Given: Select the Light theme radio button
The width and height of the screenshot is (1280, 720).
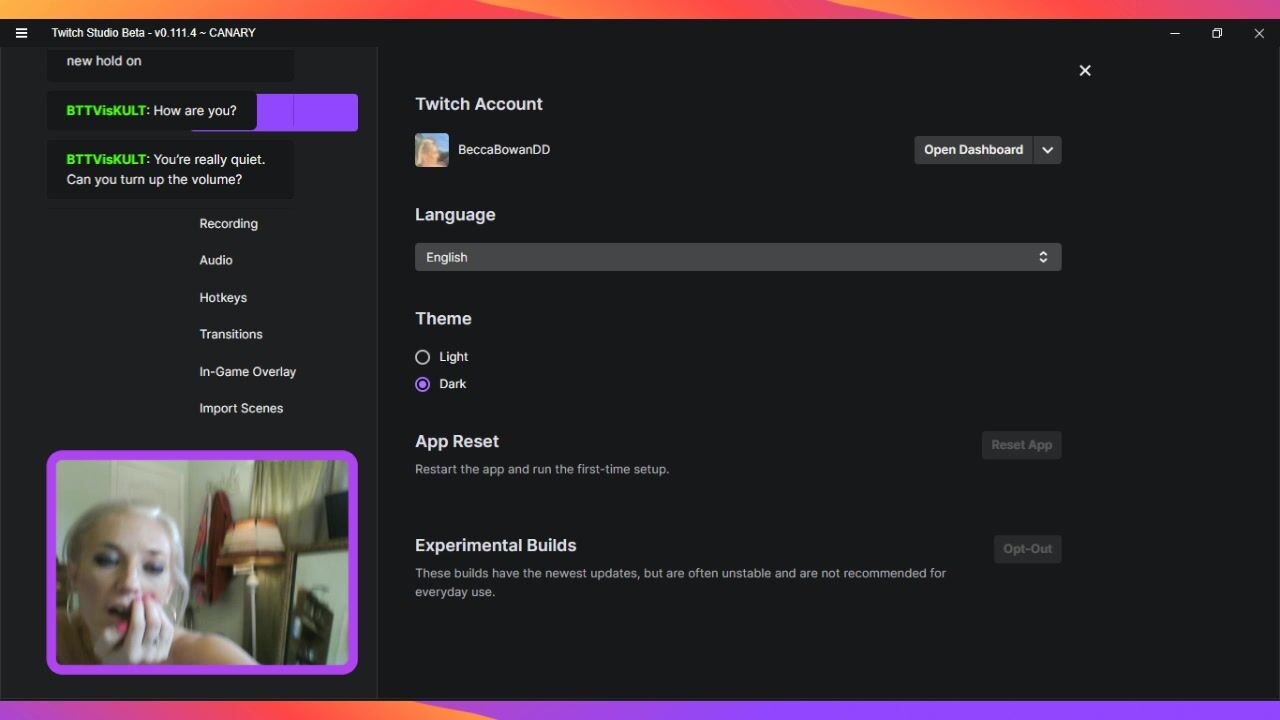Looking at the screenshot, I should [x=423, y=357].
